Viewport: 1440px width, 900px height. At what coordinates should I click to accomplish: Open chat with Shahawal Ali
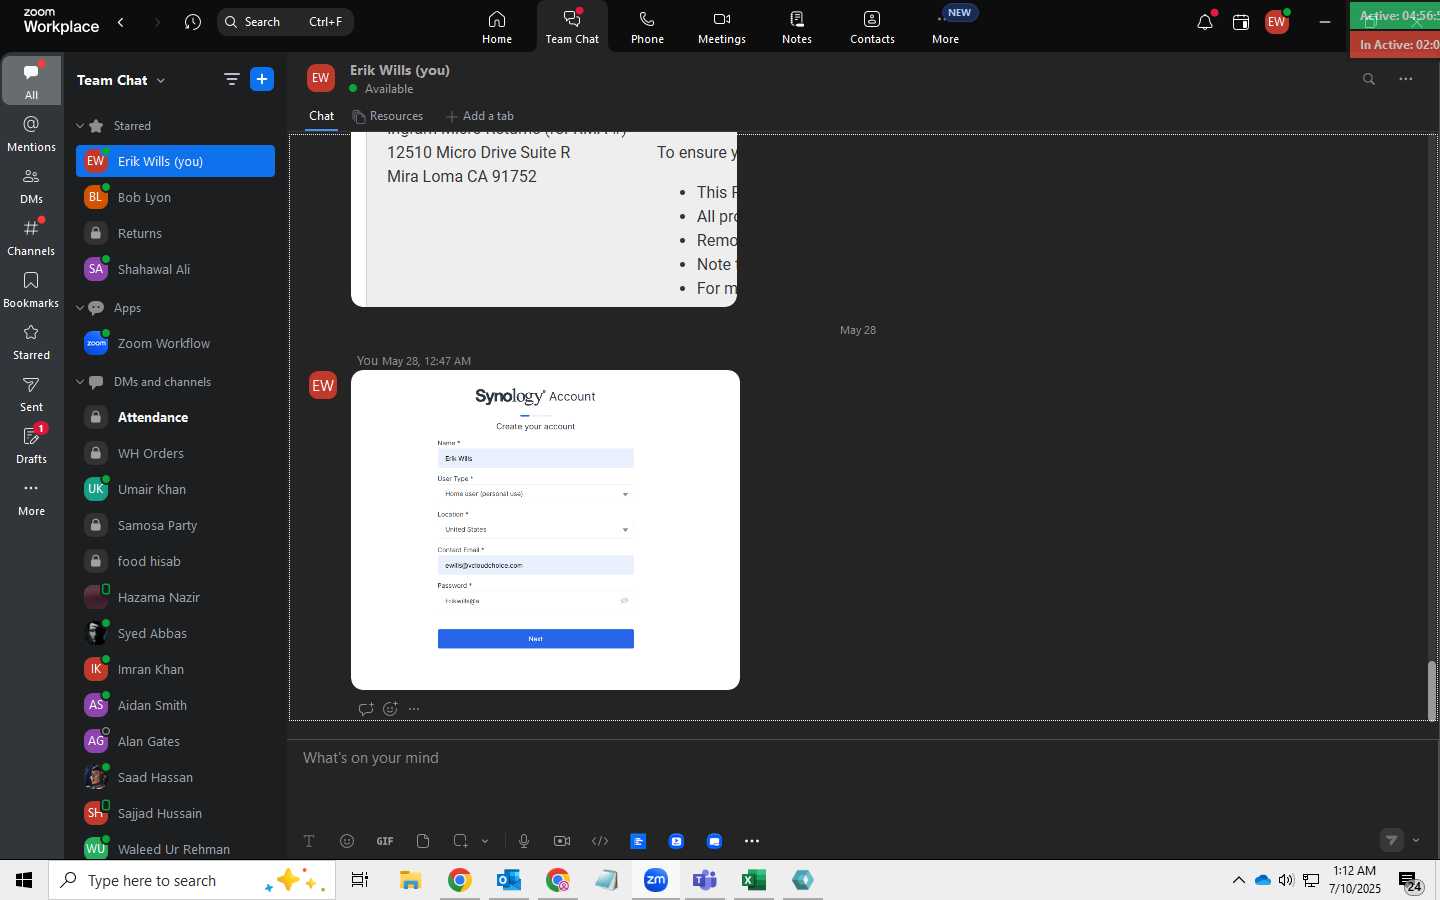(x=175, y=269)
